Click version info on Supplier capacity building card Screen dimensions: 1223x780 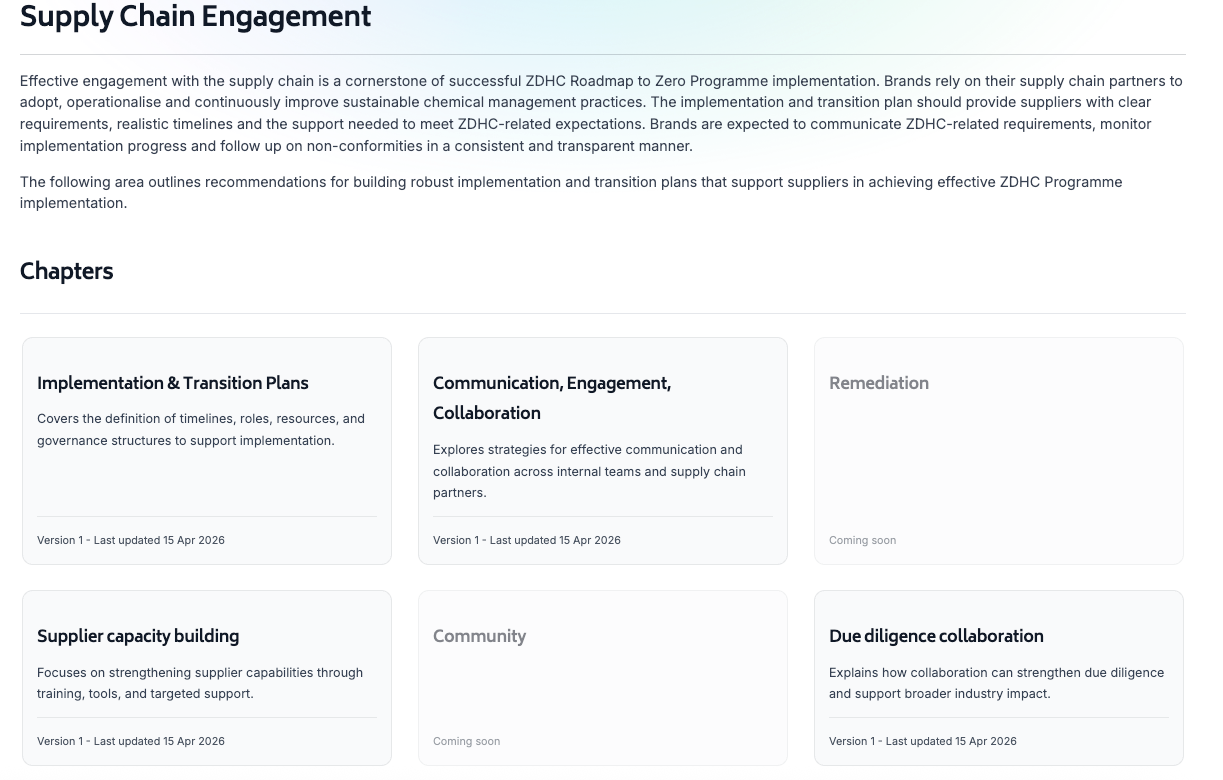(x=131, y=741)
